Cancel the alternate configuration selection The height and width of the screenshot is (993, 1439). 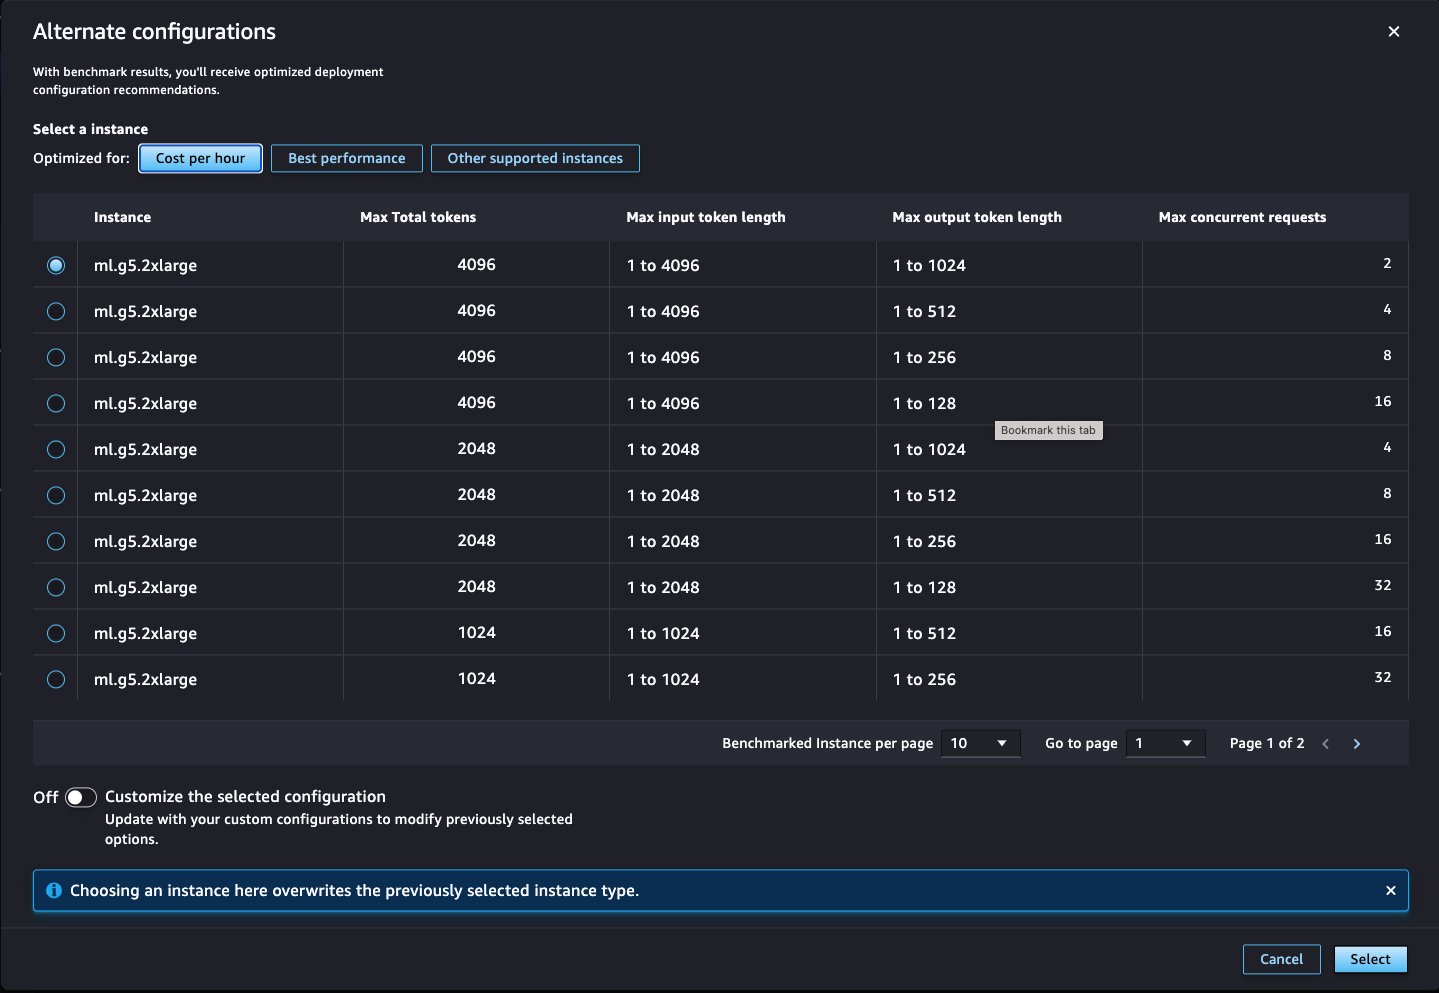pos(1281,959)
